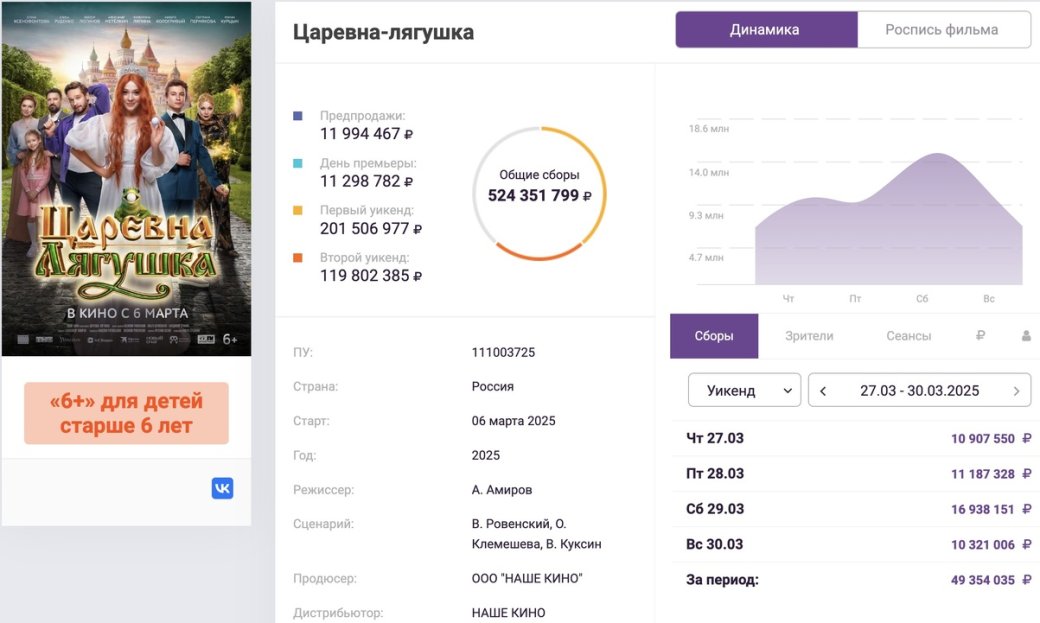This screenshot has width=1040, height=623.
Task: Select the Зрители tab
Action: 809,336
